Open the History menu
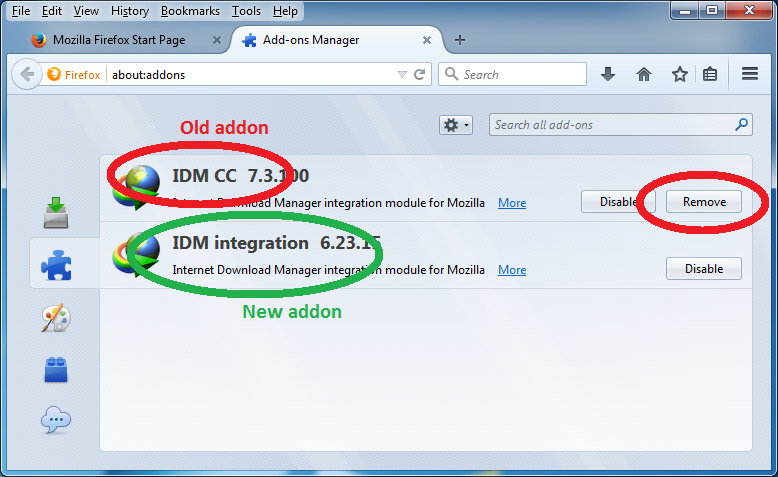The image size is (778, 477). tap(130, 11)
